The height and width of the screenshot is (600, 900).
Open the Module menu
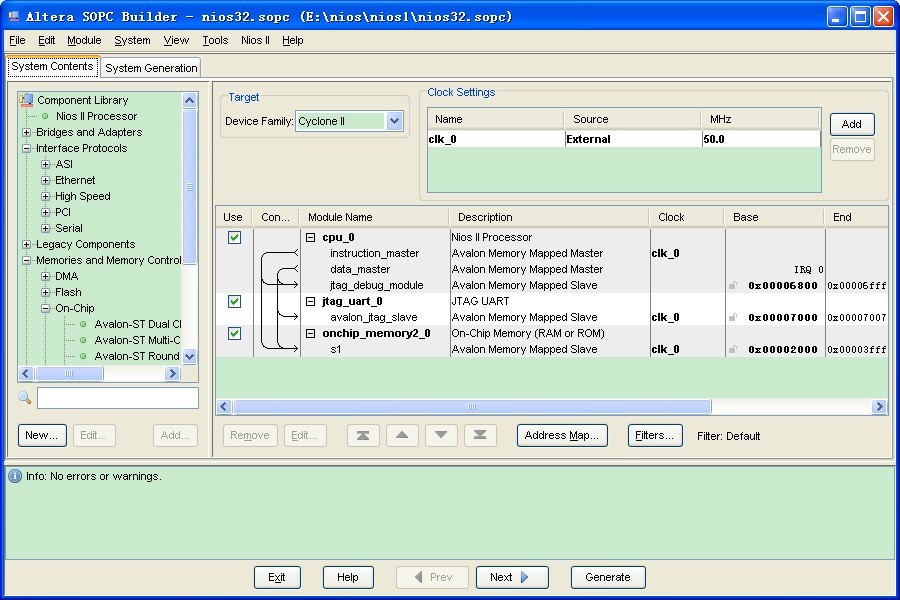(84, 40)
